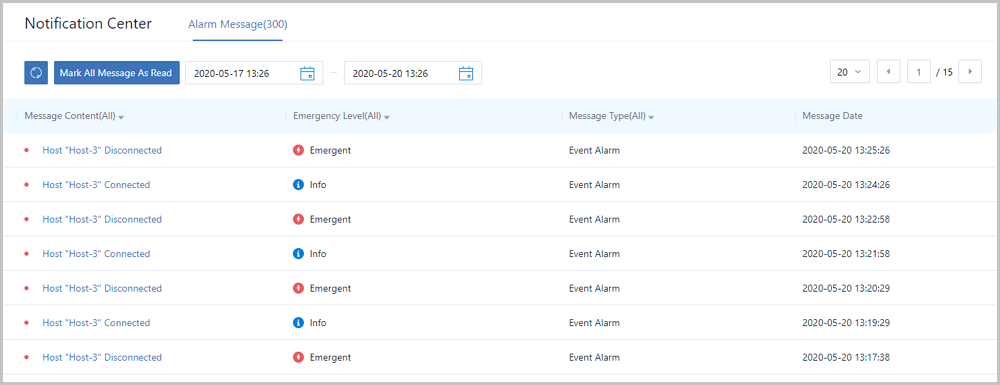Click the page number input box
This screenshot has height=385, width=1000.
click(918, 72)
